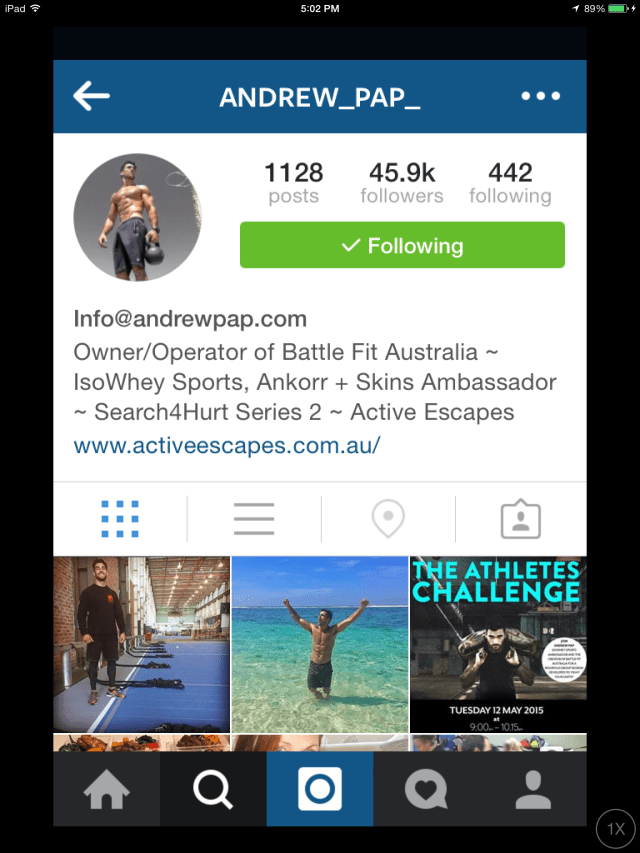This screenshot has width=640, height=853.
Task: Go to own profile tab icon
Action: [x=533, y=789]
